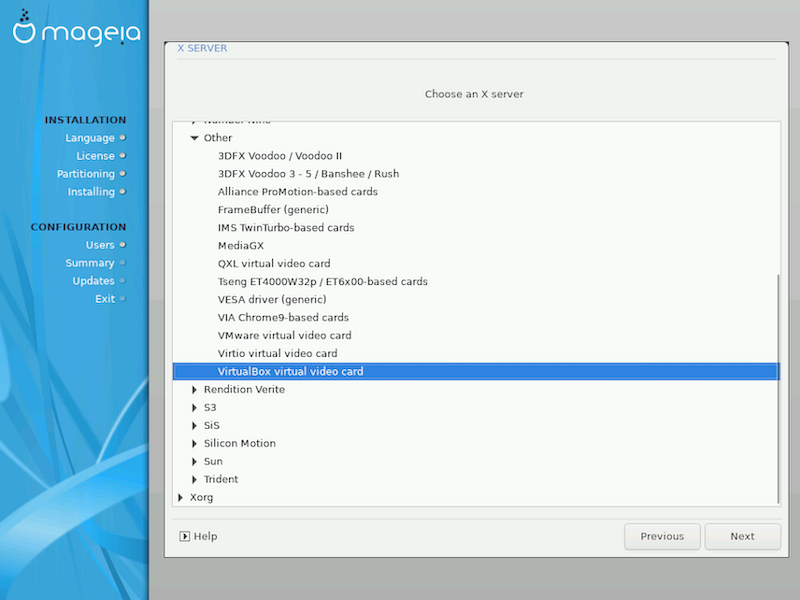Viewport: 800px width, 600px height.
Task: Click the SiS label
Action: click(x=212, y=426)
